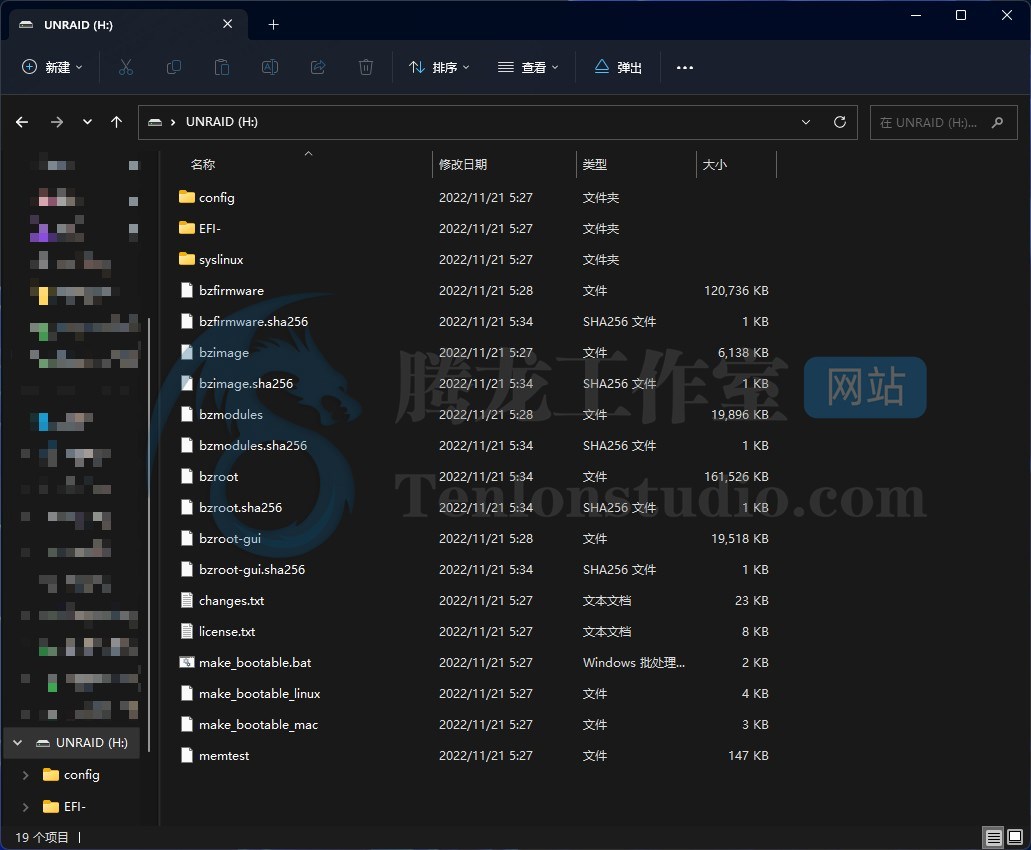The image size is (1031, 850).
Task: Open the three-dot more options menu
Action: 684,68
